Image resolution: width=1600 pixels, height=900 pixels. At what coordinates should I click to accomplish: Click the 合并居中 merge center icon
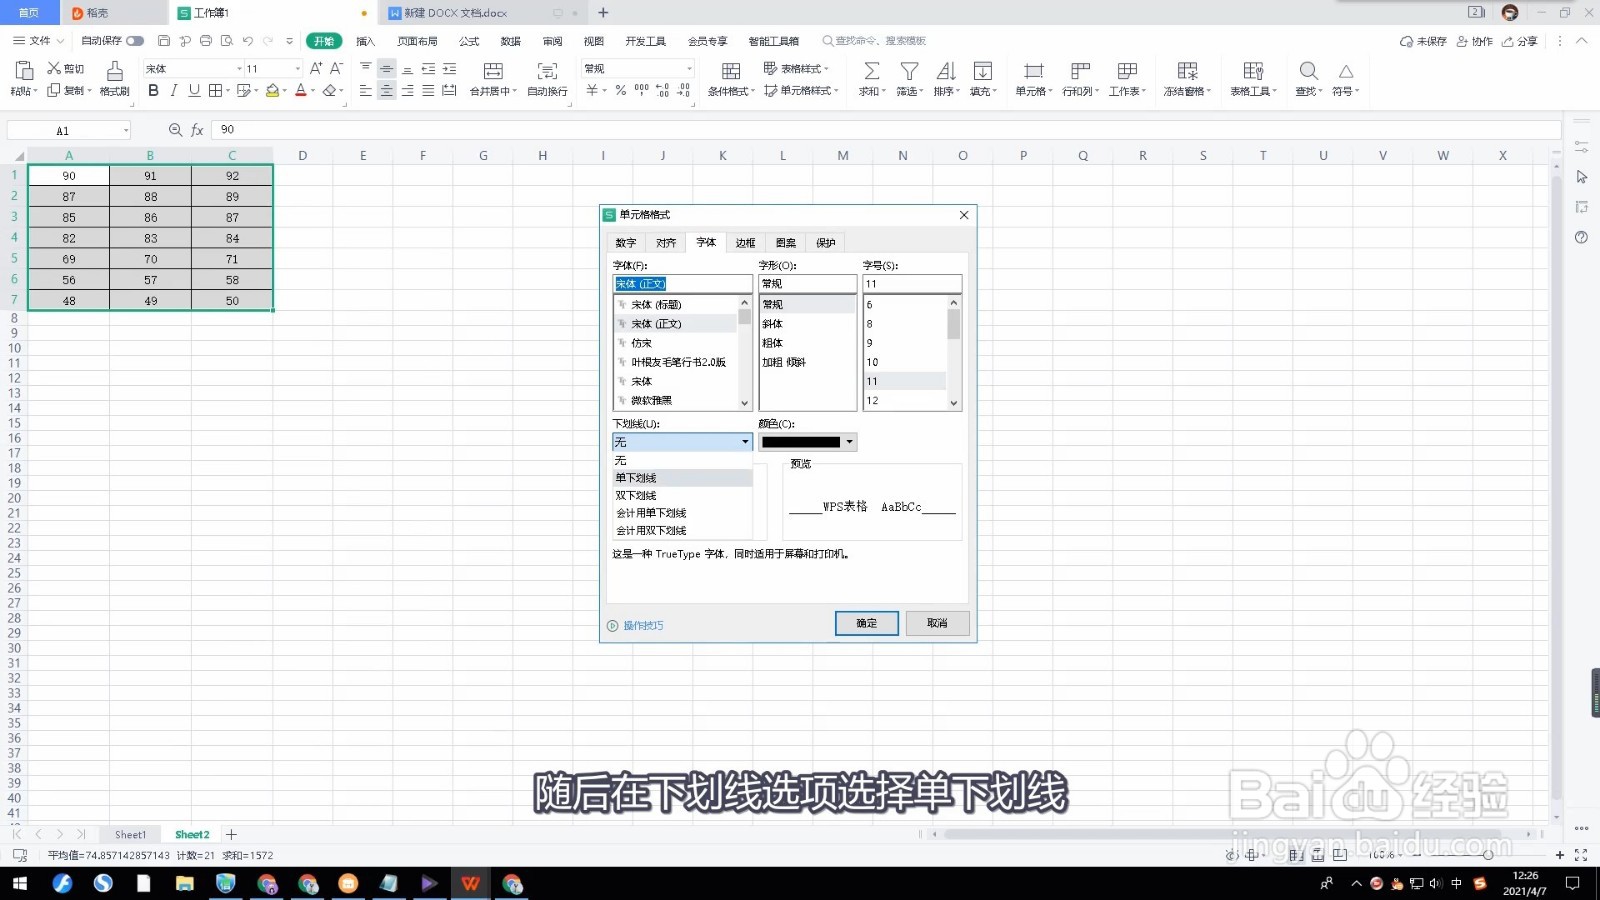click(x=493, y=71)
